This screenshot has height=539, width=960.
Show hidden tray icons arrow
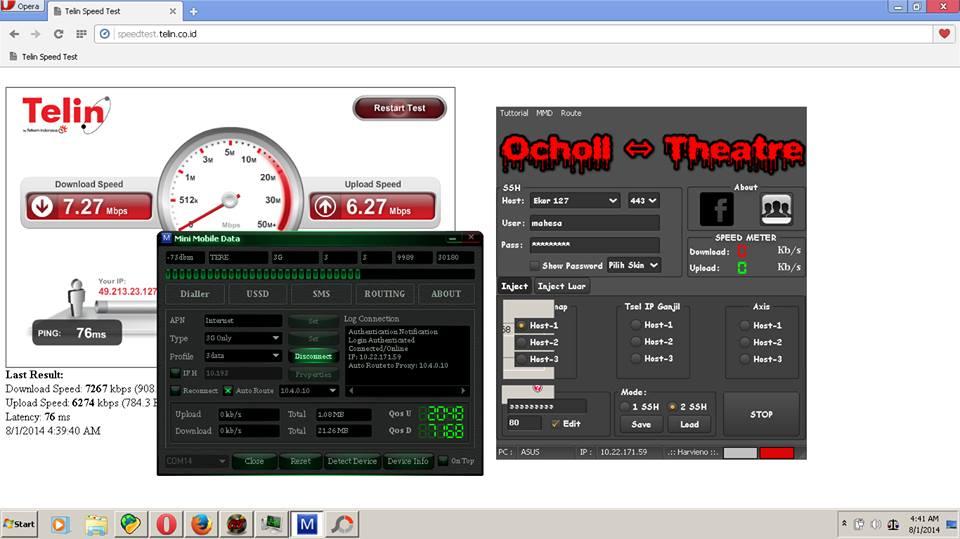click(x=844, y=524)
